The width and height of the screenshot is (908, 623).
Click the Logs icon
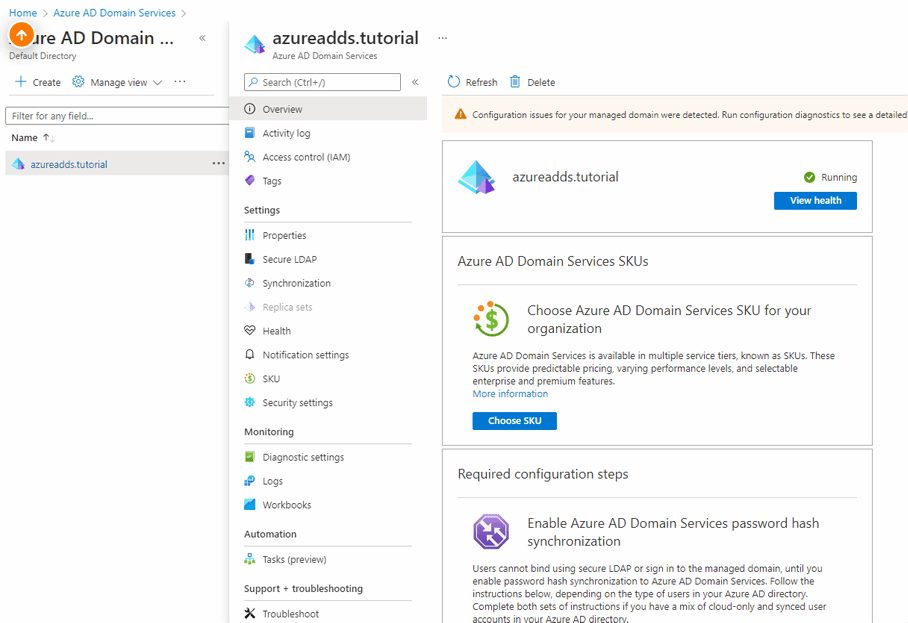pos(250,481)
